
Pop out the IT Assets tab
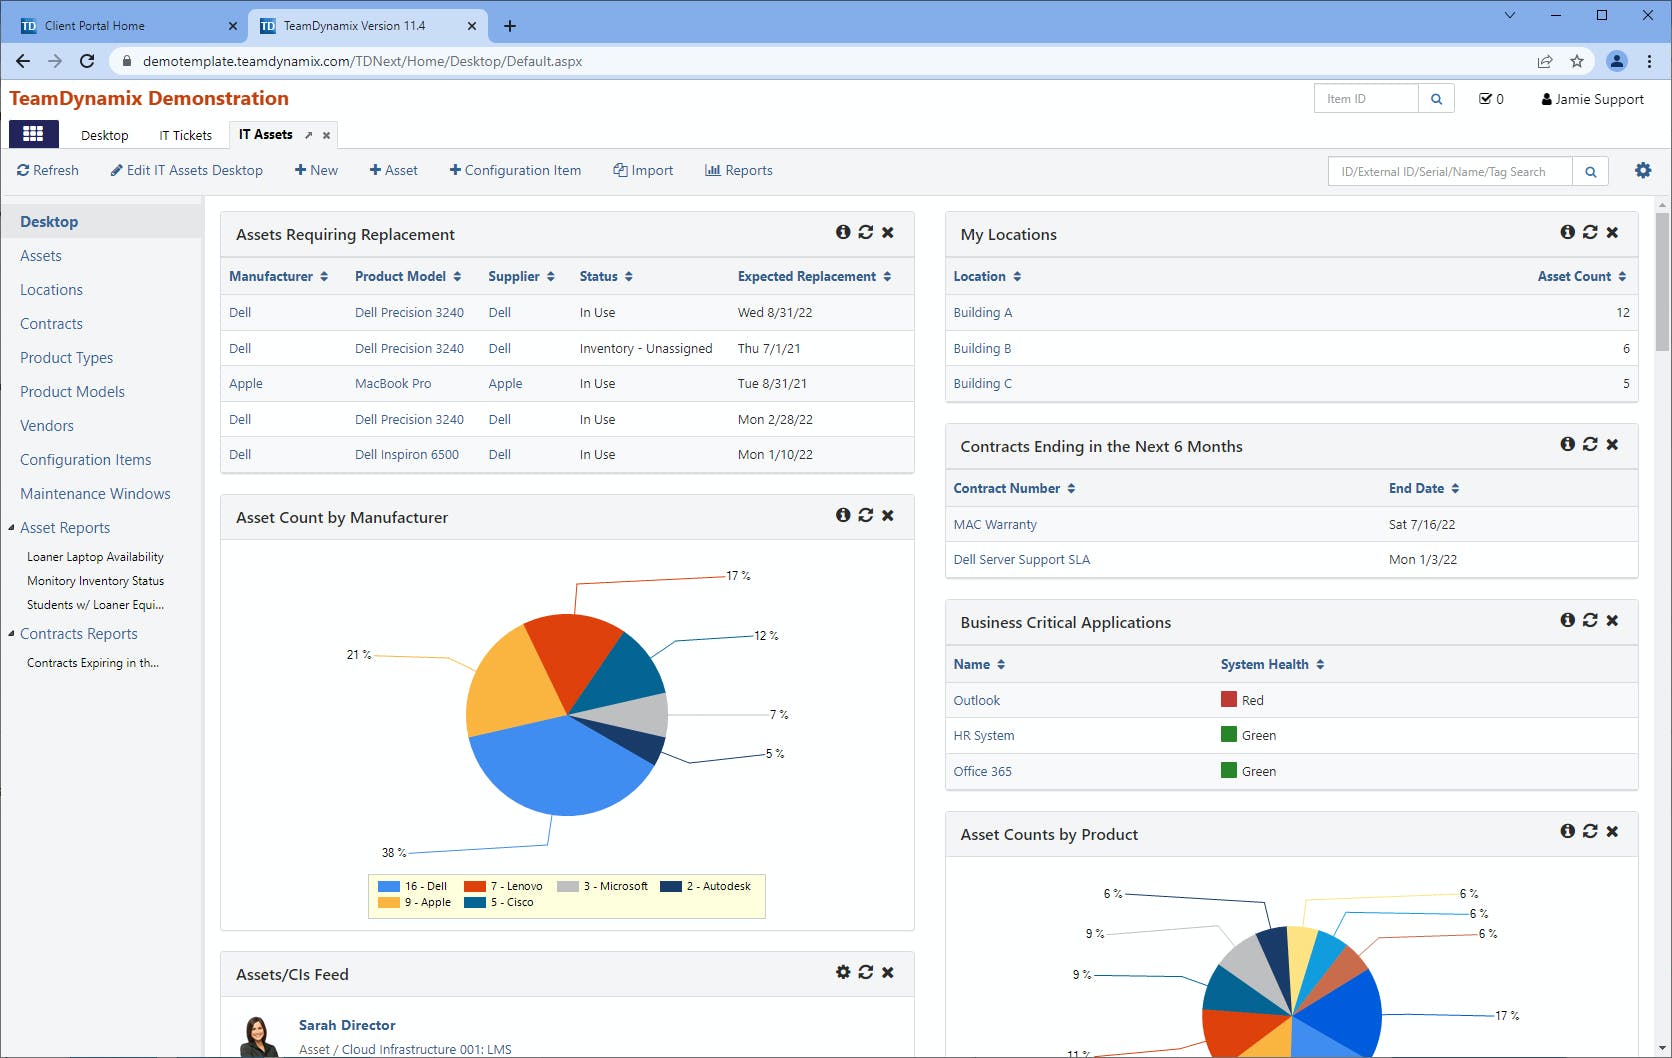point(309,135)
